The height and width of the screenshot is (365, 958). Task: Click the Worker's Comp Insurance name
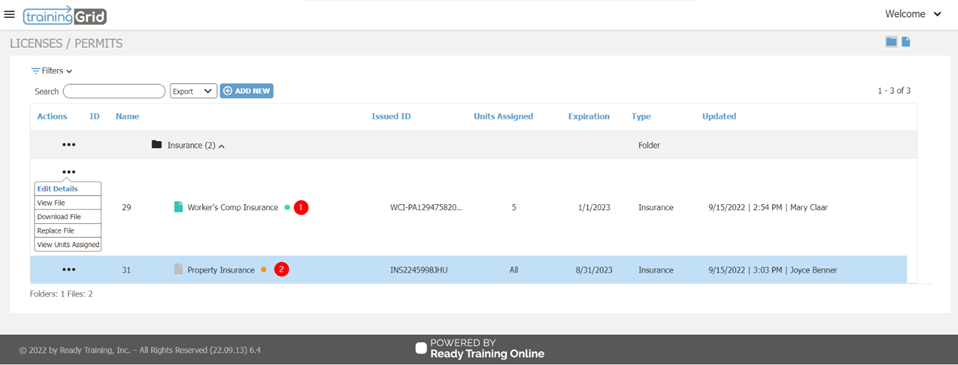(x=233, y=207)
